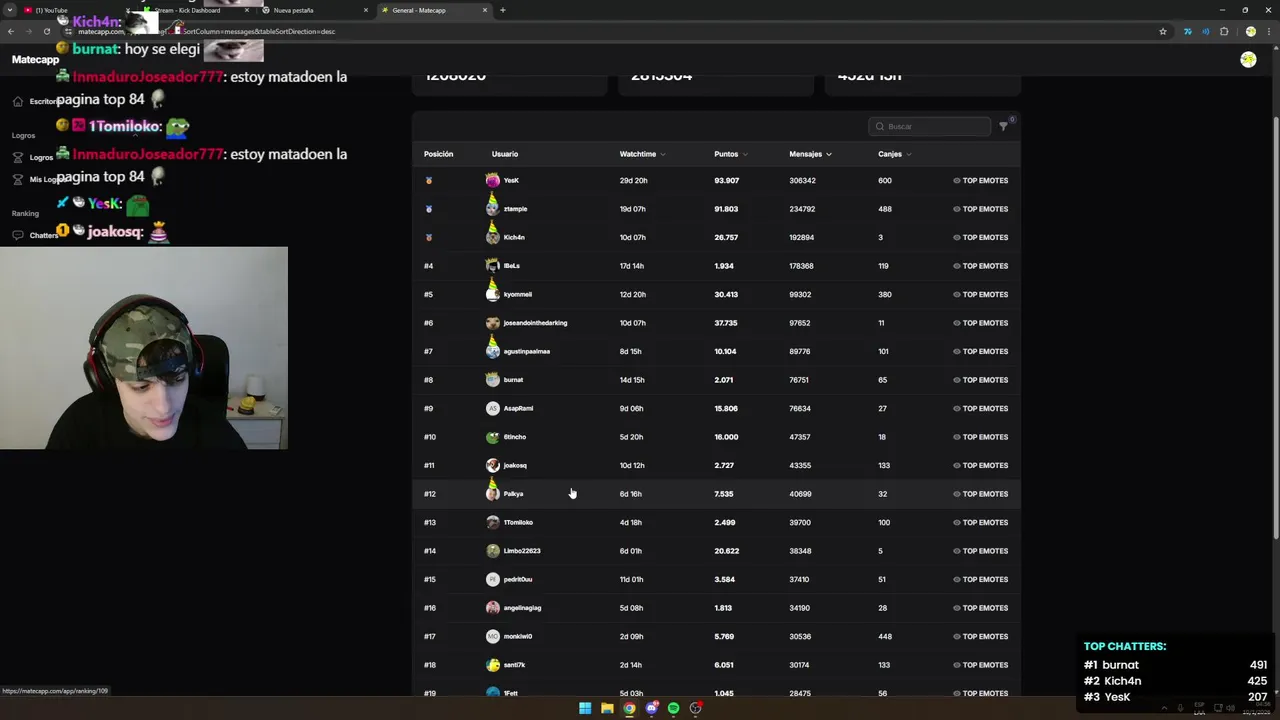This screenshot has width=1280, height=720.
Task: Click joakosq's avatar in row #11
Action: coord(492,465)
